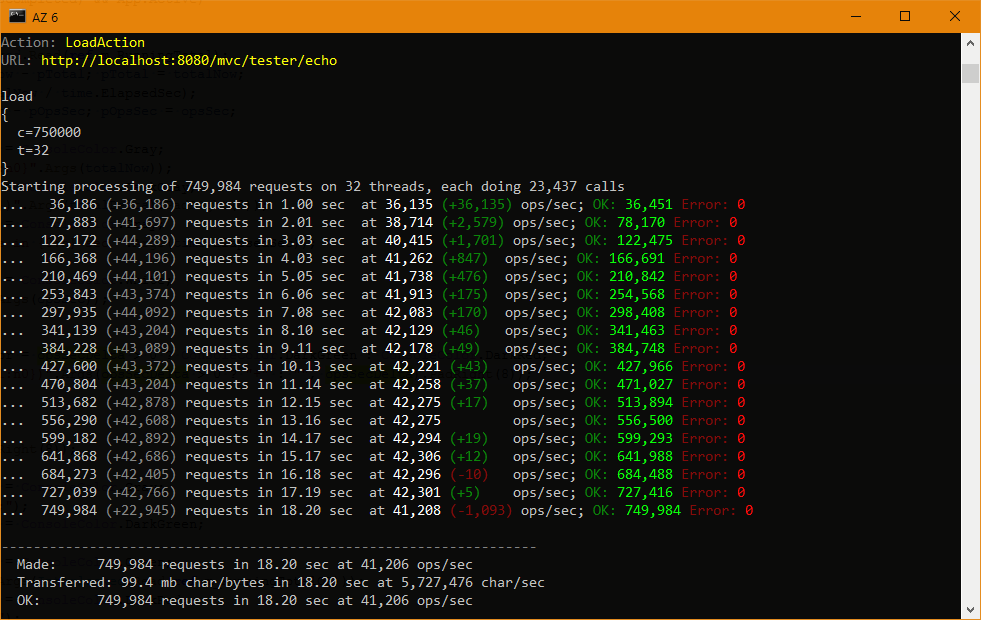Click the LoadAction text

pyautogui.click(x=105, y=43)
